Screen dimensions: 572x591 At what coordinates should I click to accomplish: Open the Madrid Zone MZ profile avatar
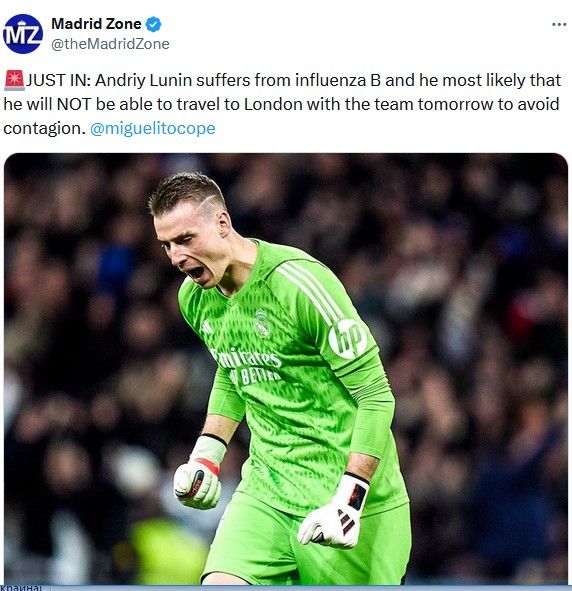pos(23,34)
